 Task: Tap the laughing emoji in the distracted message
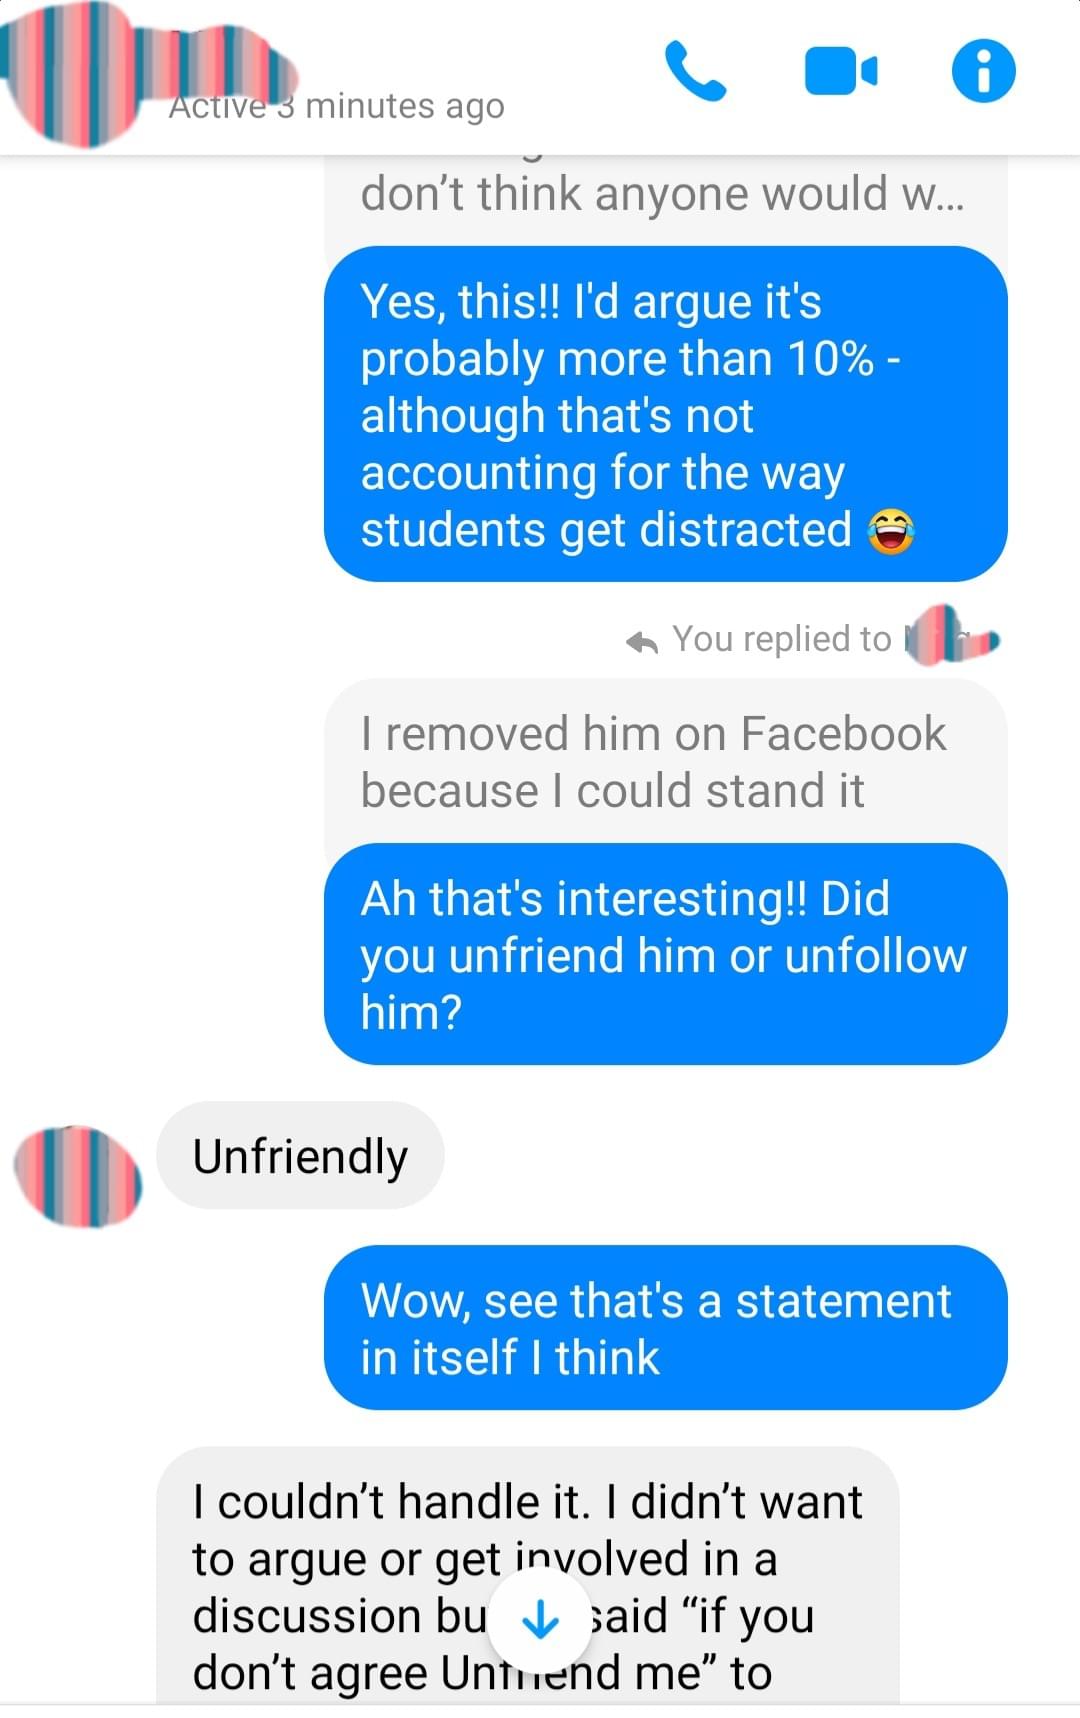(890, 531)
